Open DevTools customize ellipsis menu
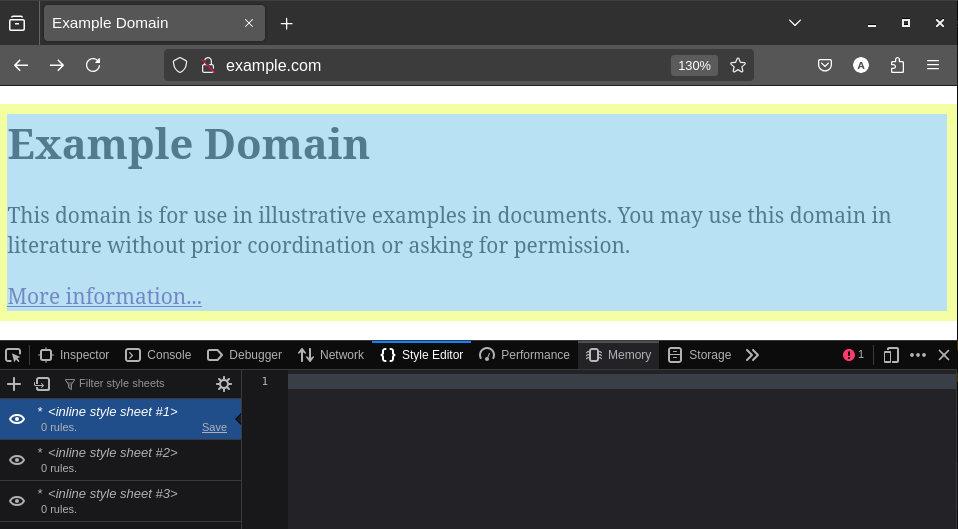The image size is (958, 529). [918, 355]
